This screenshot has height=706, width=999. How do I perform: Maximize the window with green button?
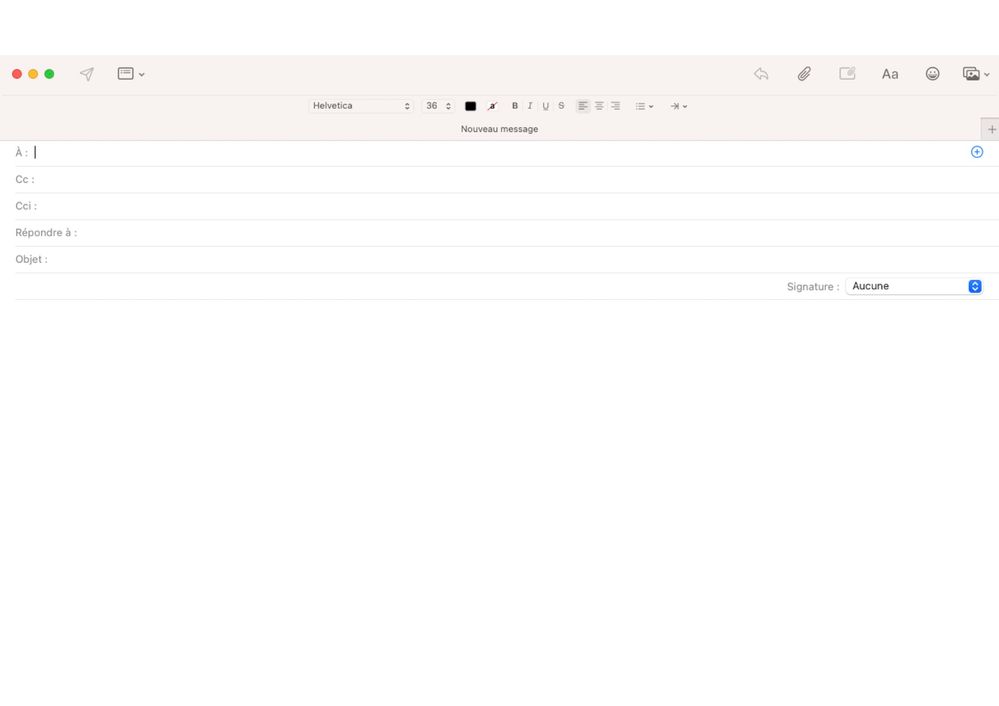[x=49, y=74]
